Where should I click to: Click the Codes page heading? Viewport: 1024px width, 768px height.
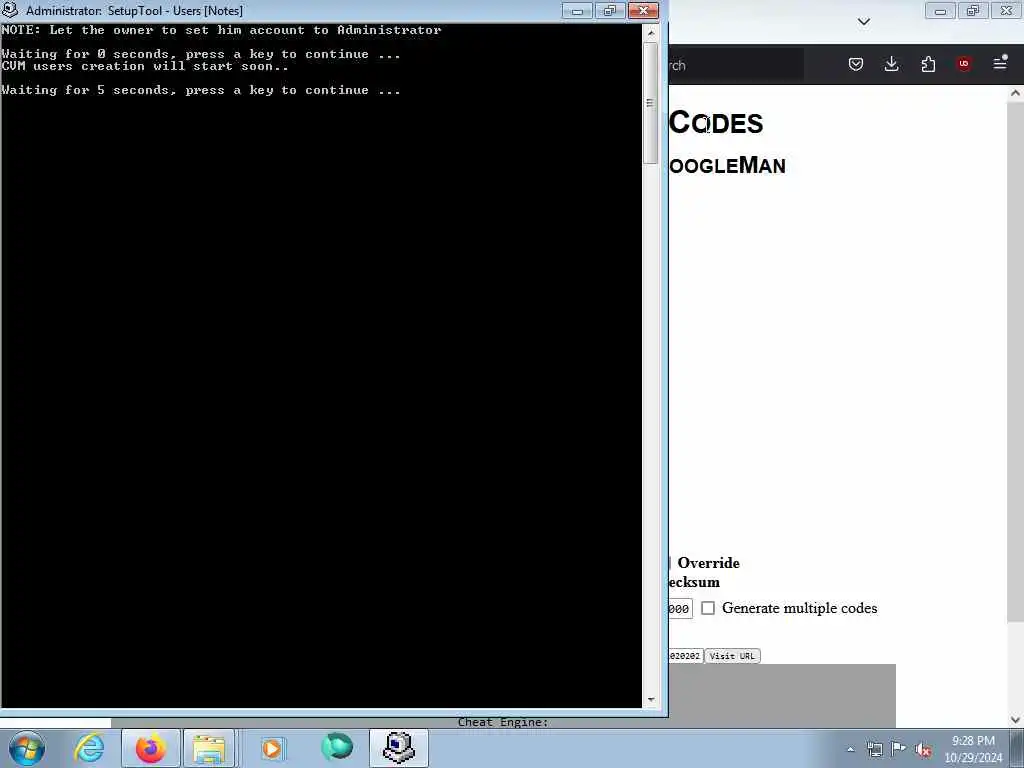(716, 123)
